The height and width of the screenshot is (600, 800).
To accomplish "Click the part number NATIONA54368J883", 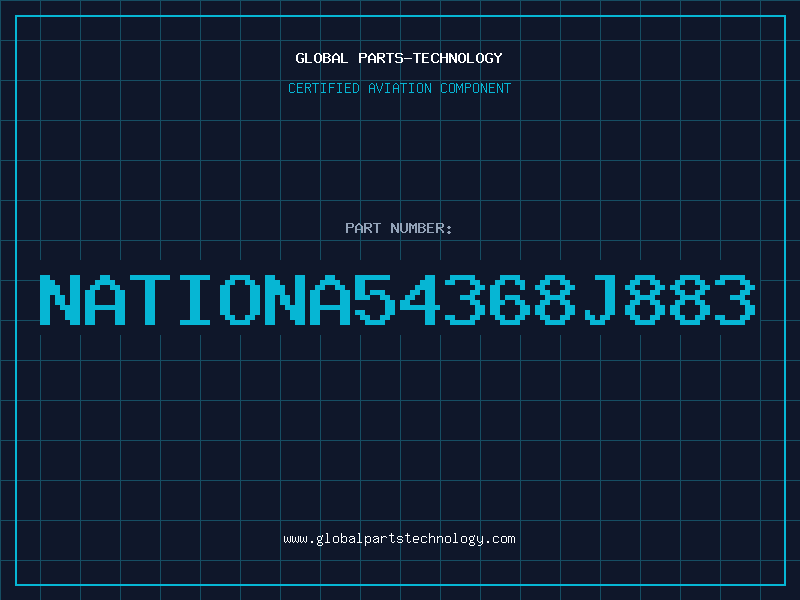I will (x=397, y=300).
